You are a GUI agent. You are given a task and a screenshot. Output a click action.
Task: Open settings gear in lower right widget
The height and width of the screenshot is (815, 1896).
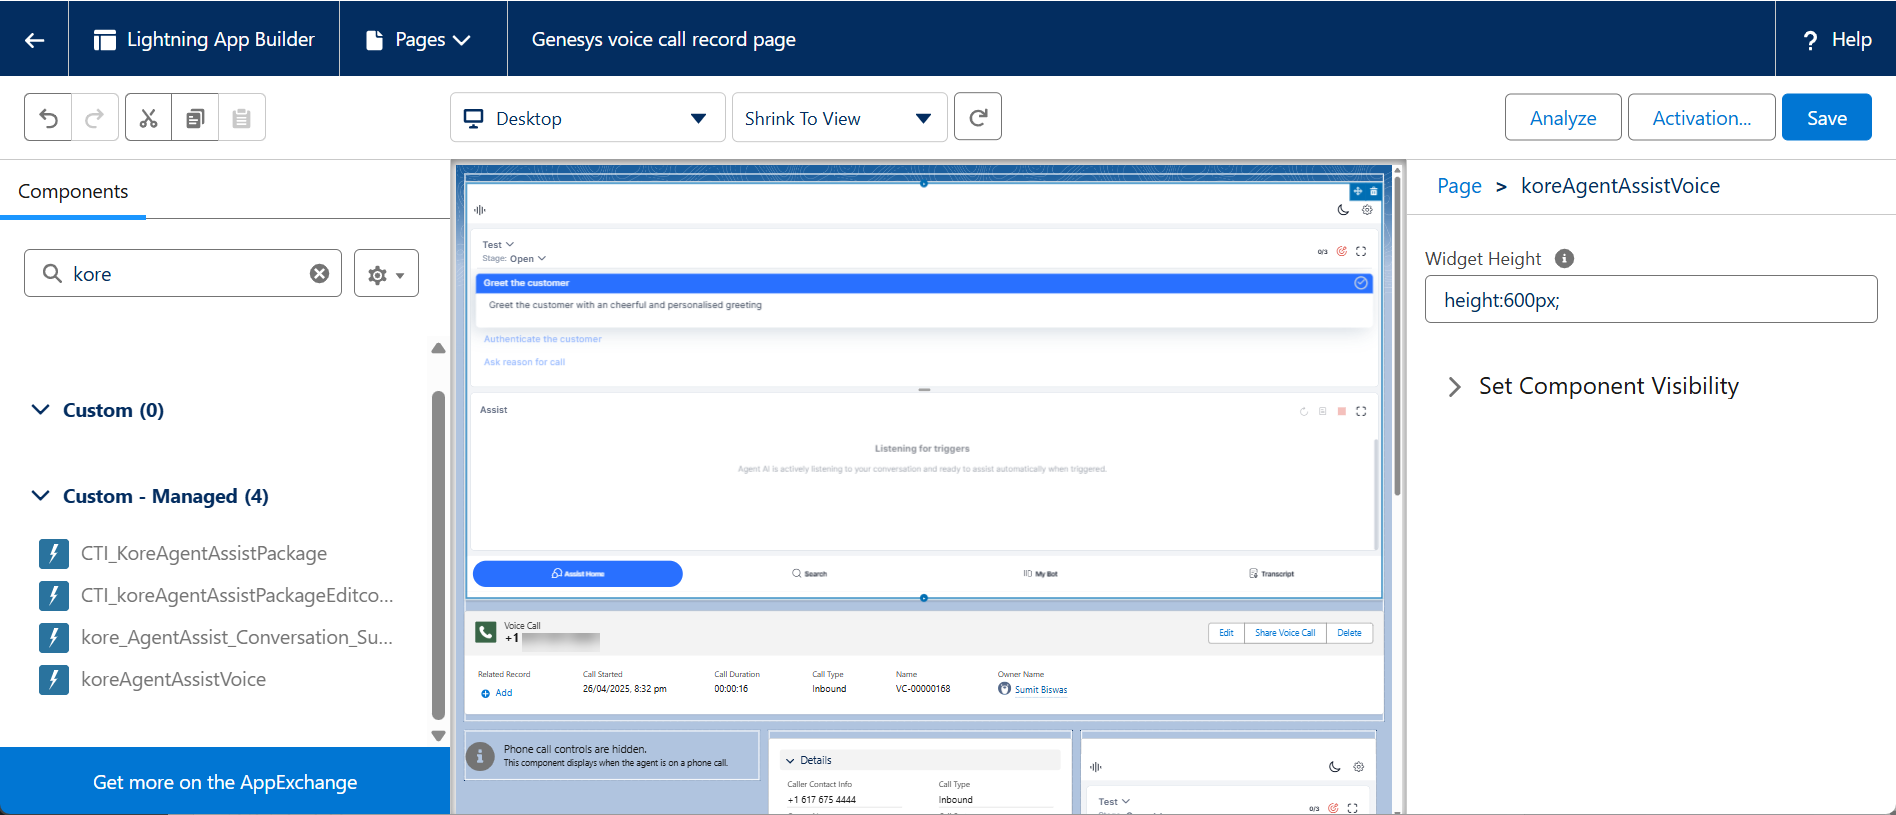click(x=1358, y=767)
